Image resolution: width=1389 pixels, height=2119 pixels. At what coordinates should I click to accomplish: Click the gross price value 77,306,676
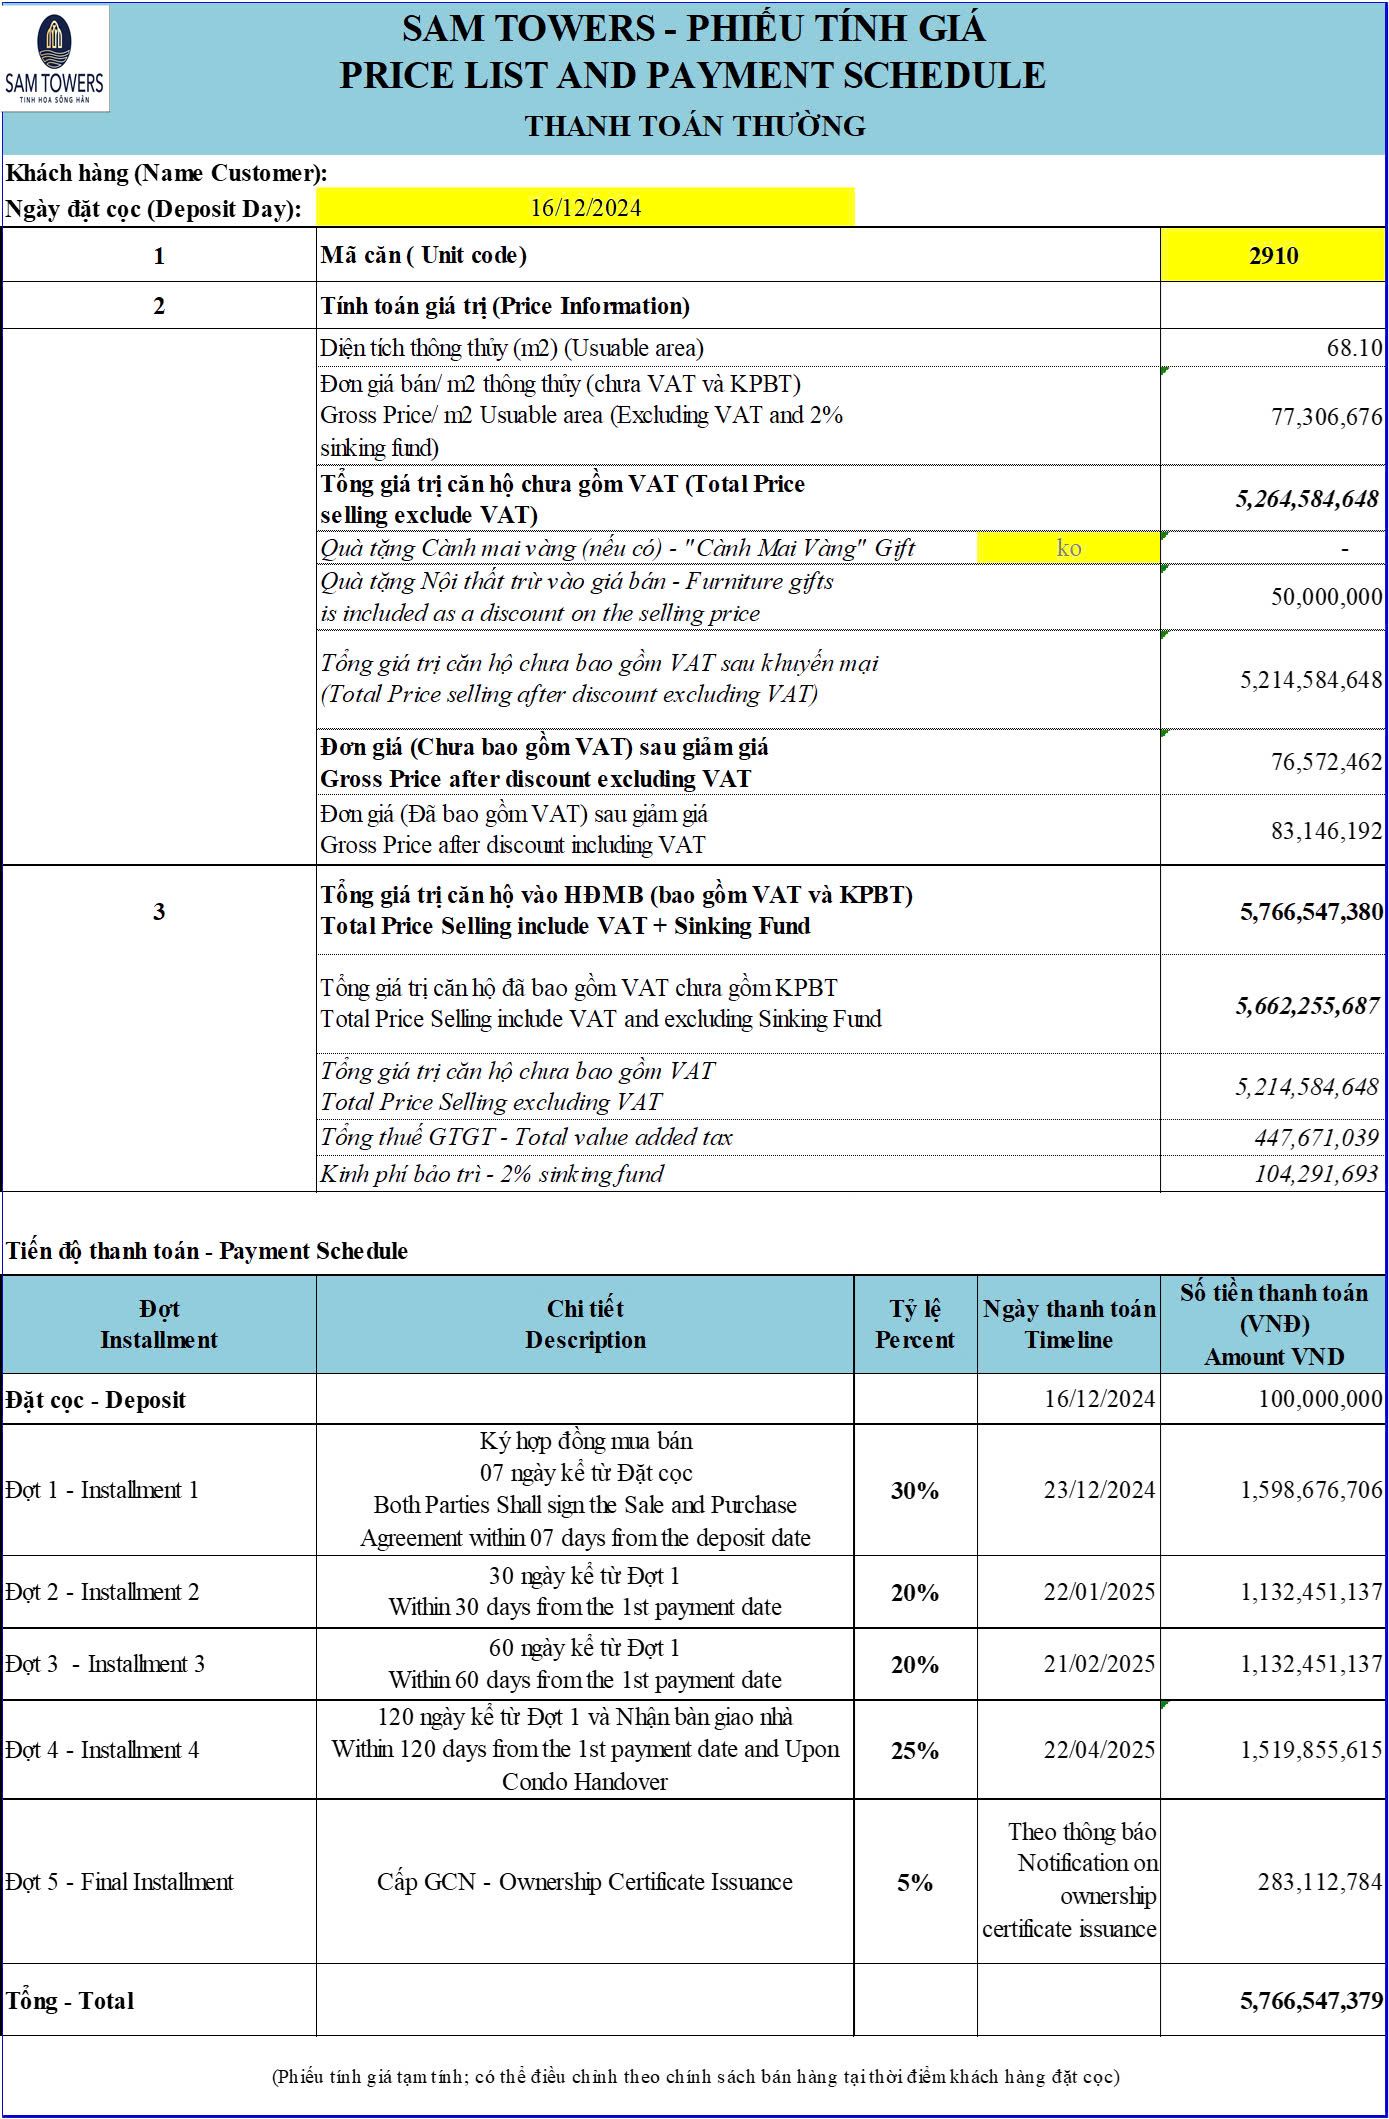(x=1326, y=417)
